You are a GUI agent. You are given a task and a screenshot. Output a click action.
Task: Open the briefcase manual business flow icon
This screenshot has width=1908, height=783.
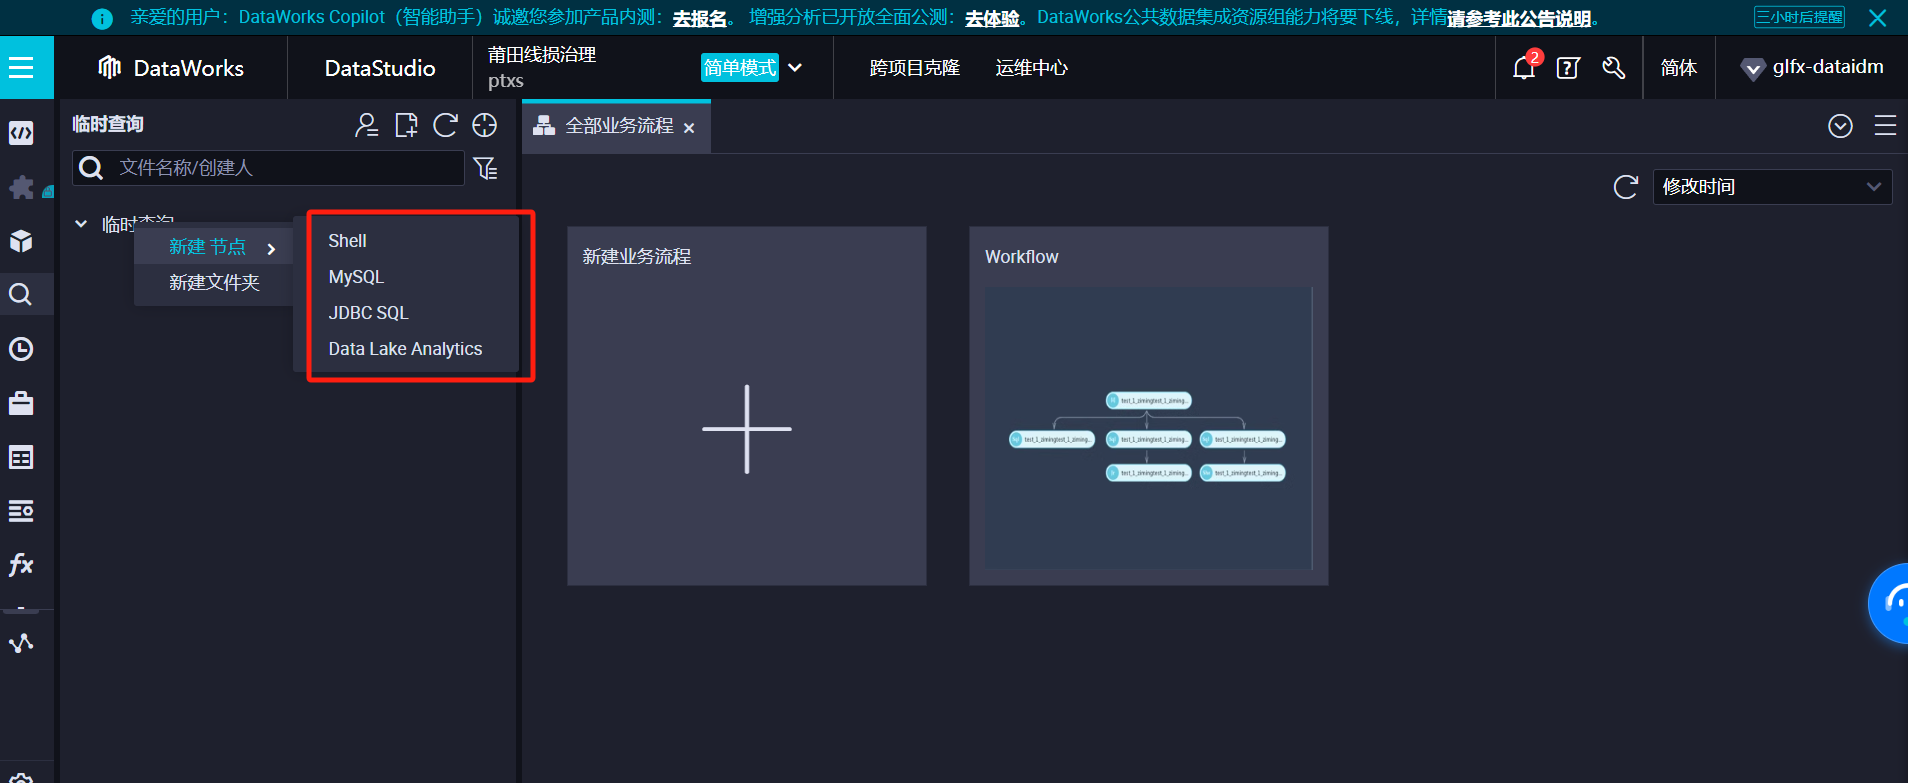point(21,403)
